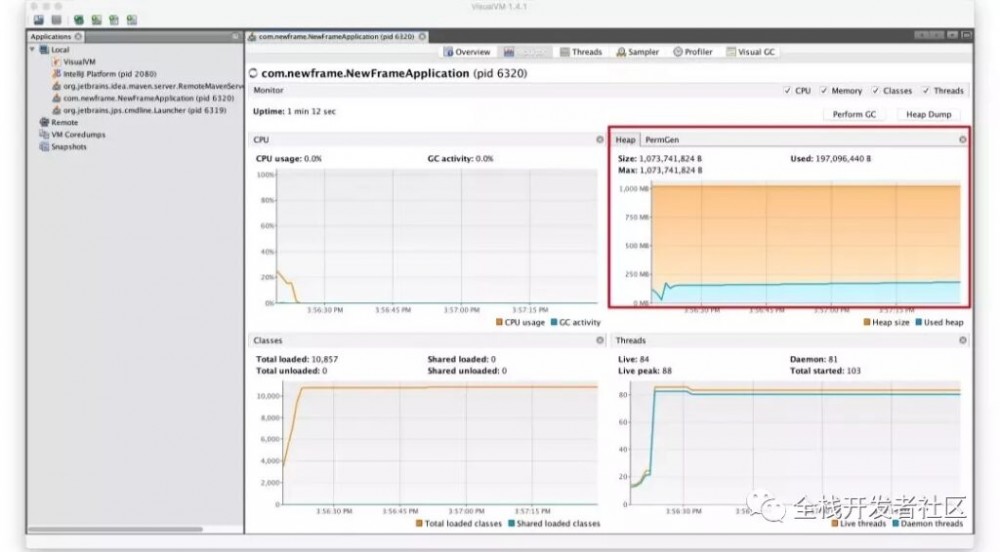
Task: Select the IntelliJ Platform process icon
Action: (x=56, y=74)
